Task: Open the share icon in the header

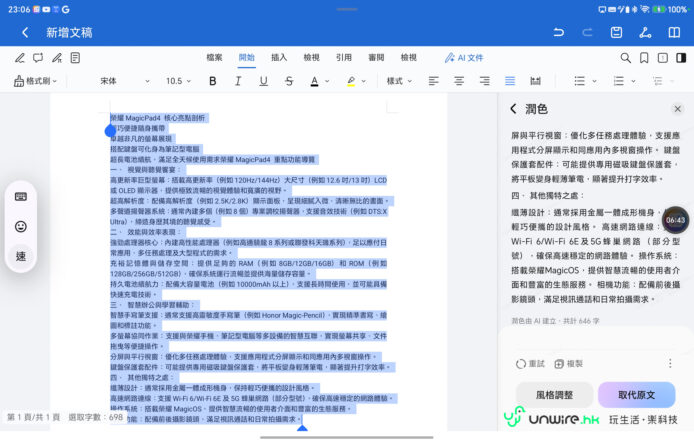Action: click(645, 32)
